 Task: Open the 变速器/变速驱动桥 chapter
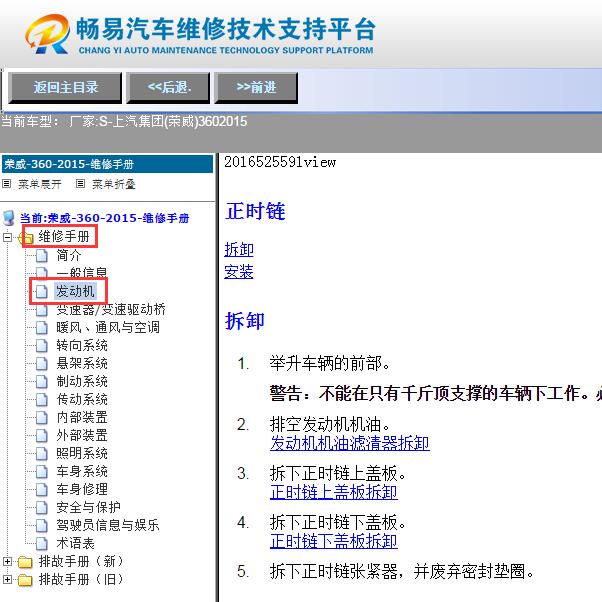point(111,309)
